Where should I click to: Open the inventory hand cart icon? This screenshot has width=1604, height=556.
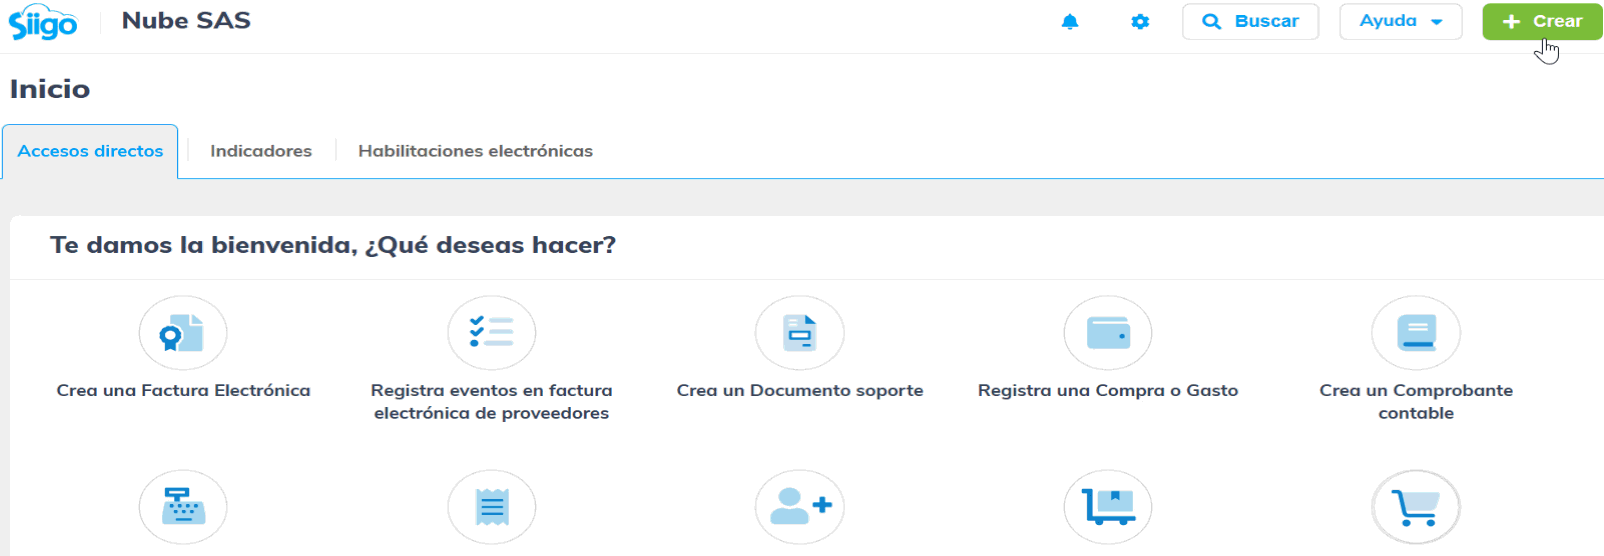coord(1108,507)
